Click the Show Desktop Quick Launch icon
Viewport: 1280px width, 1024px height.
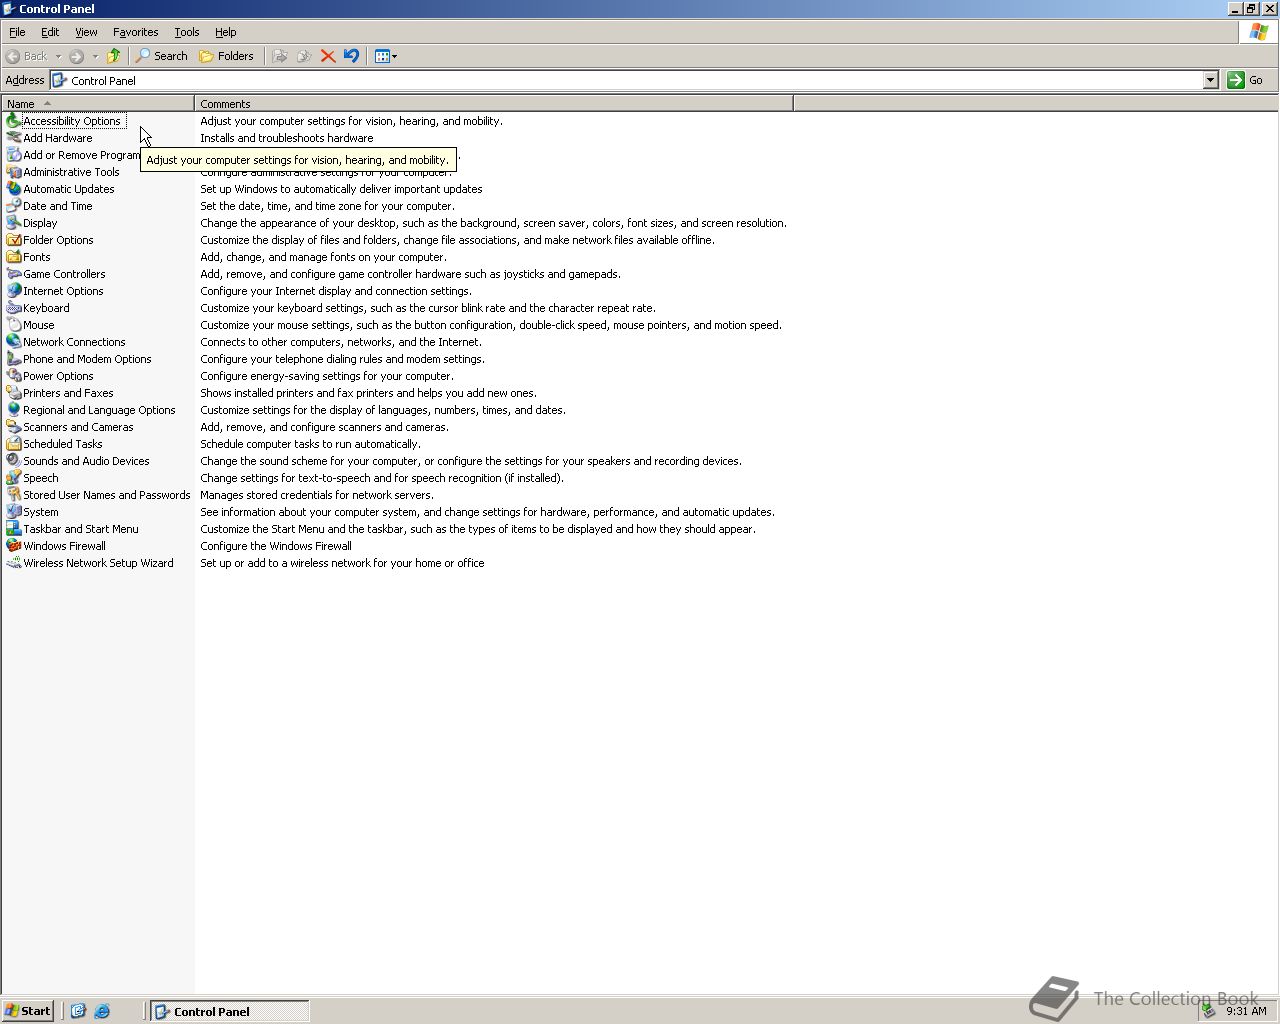coord(78,1011)
